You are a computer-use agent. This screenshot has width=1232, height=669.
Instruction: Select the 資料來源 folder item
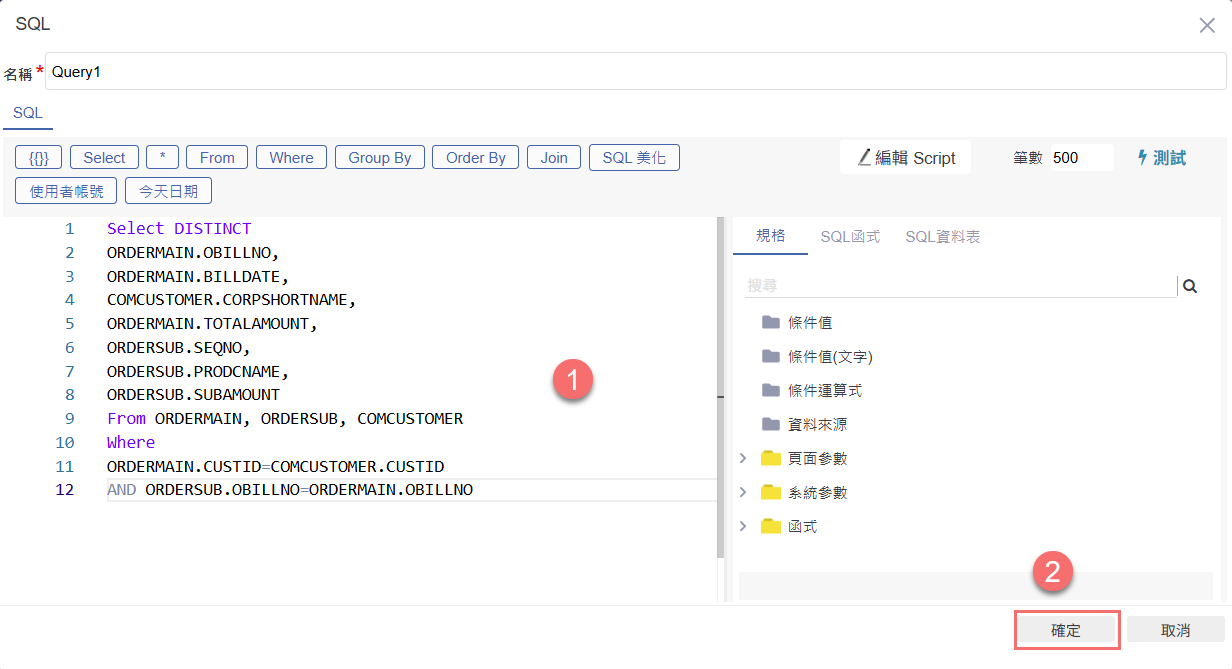click(x=817, y=425)
